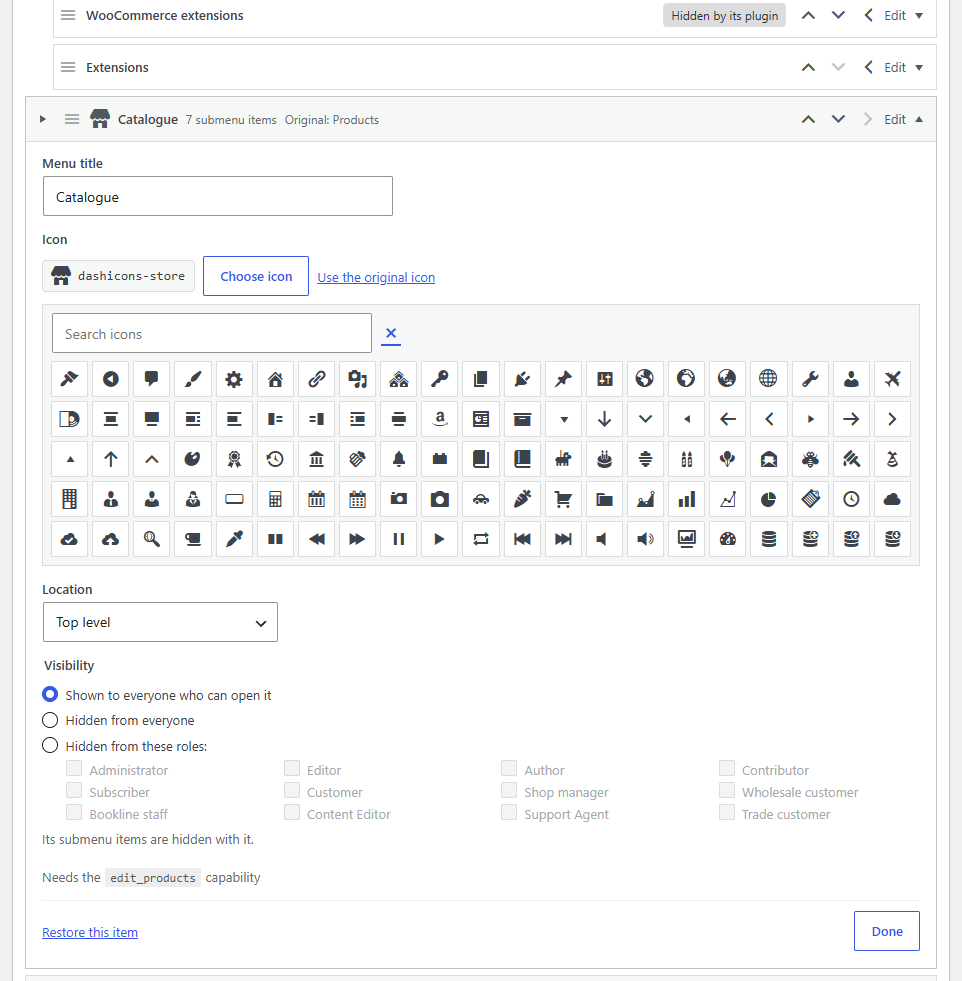Collapse the Catalogue Edit panel
This screenshot has height=981, width=962.
pyautogui.click(x=903, y=119)
